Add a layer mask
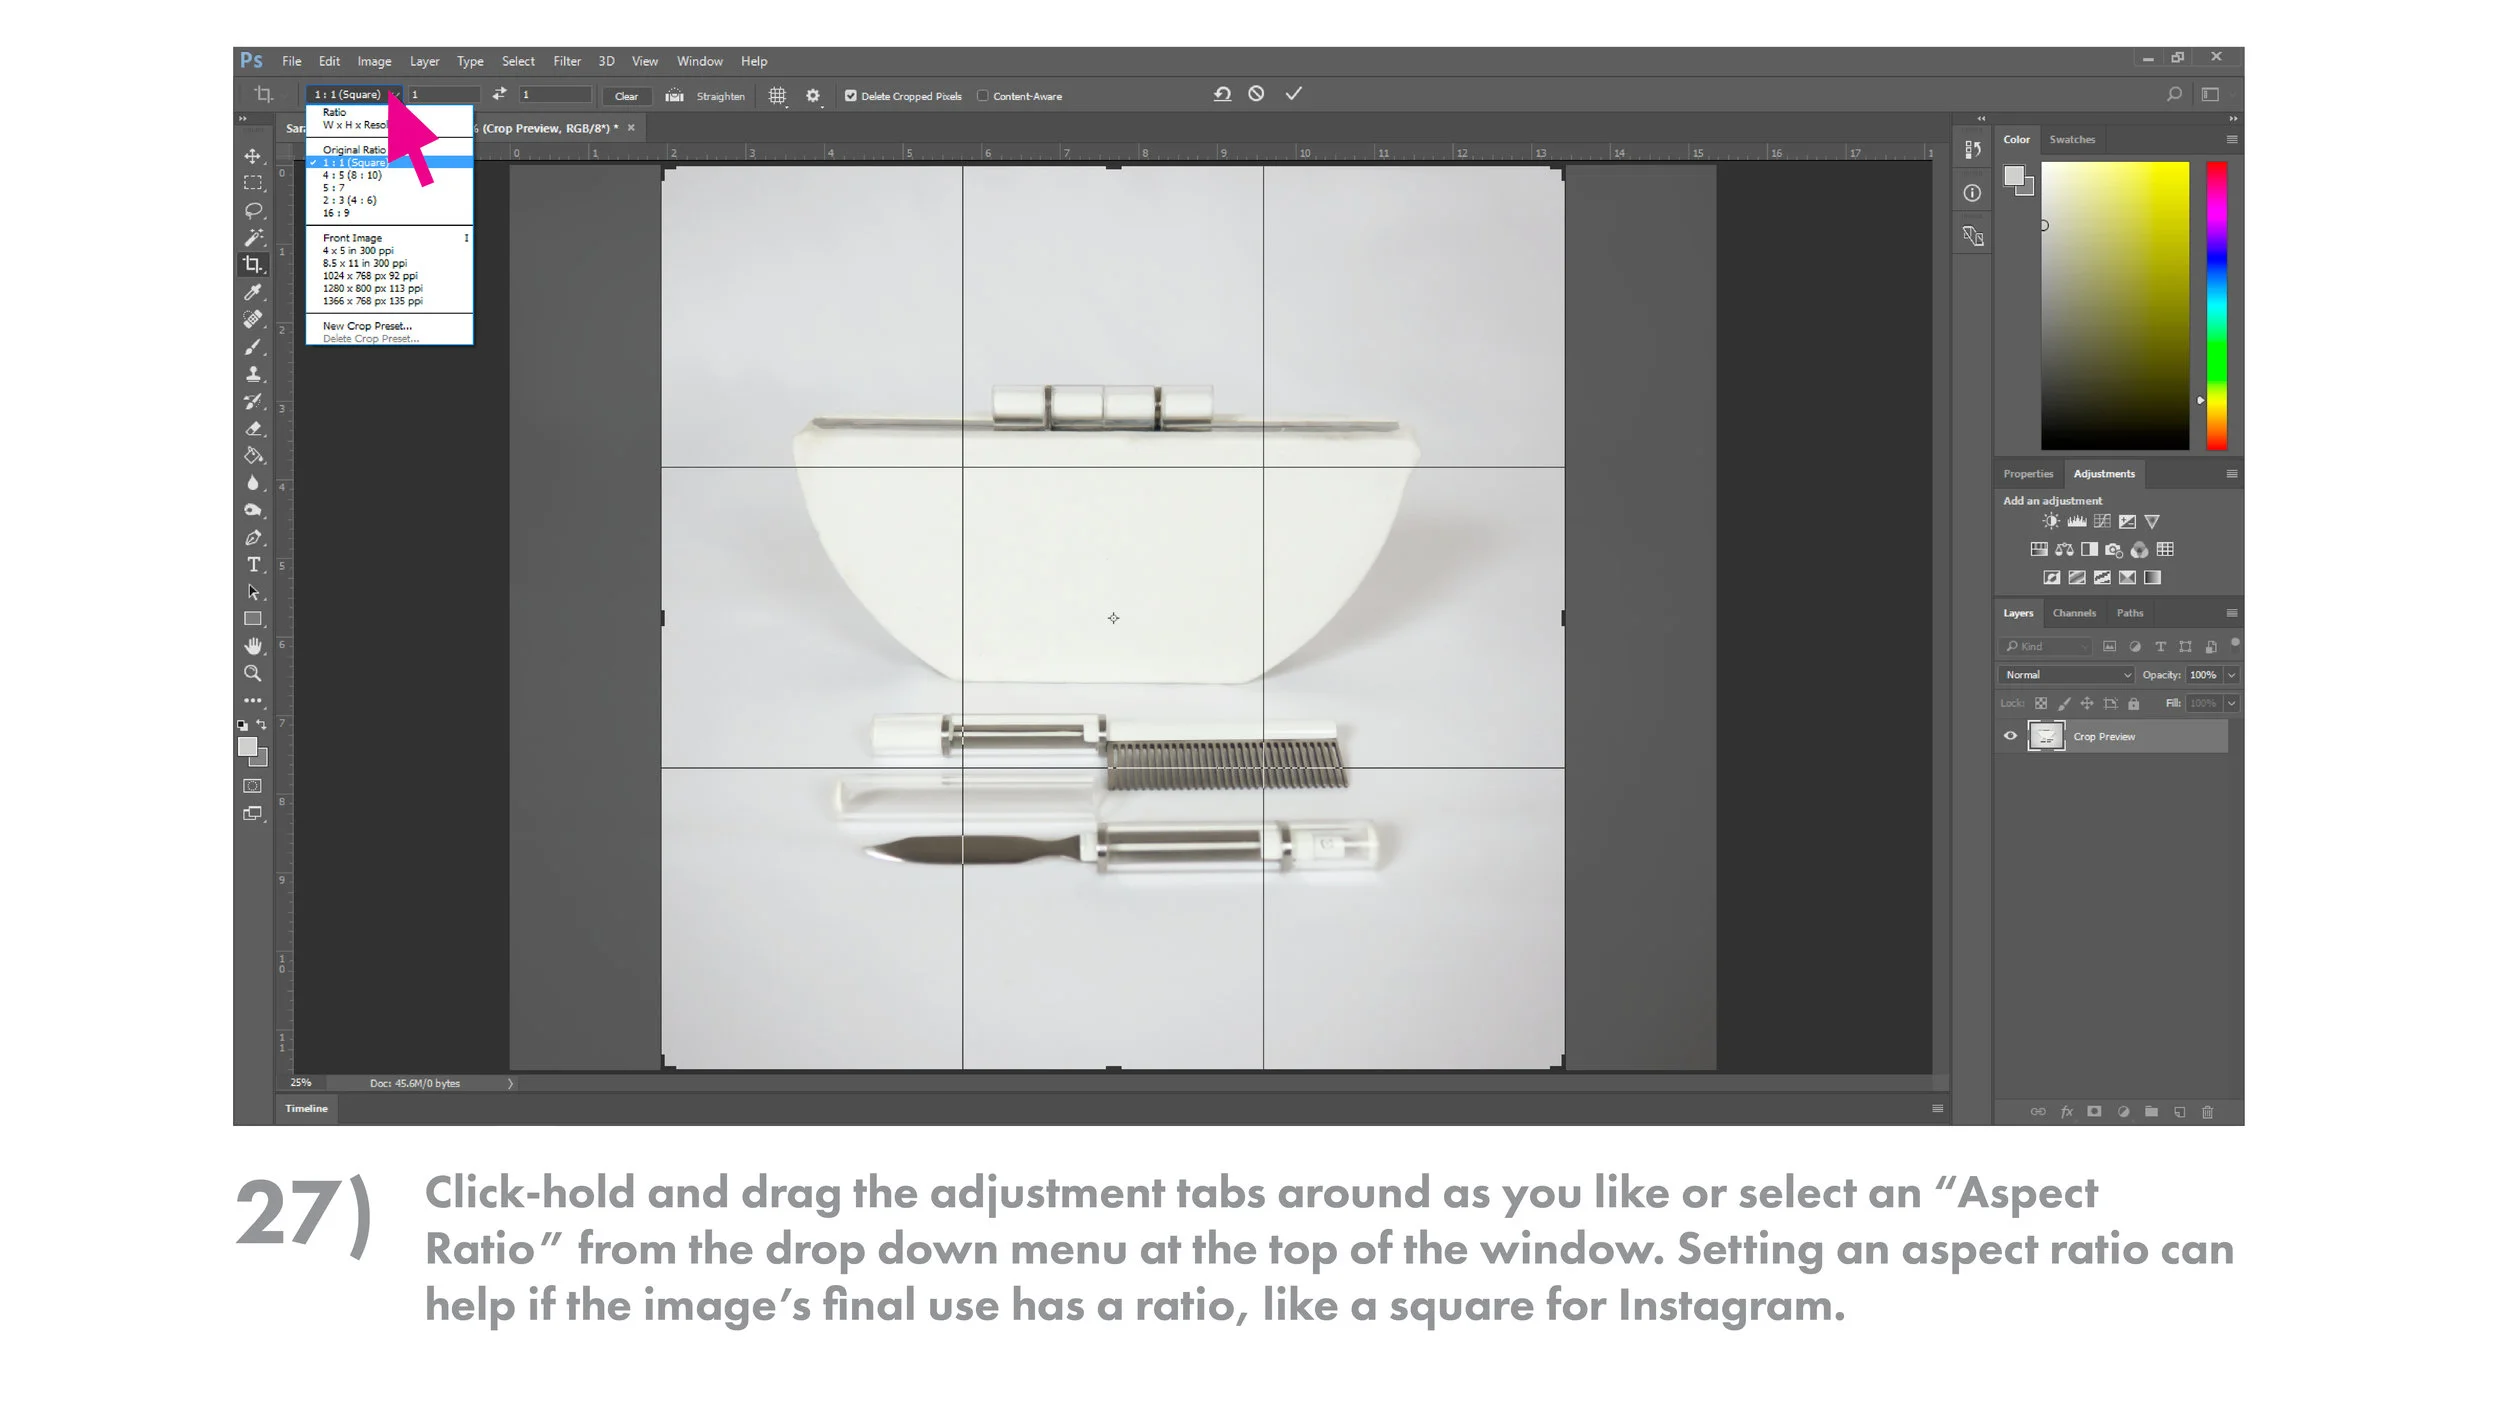Screen dimensions: 2500x1406 pos(2094,1112)
